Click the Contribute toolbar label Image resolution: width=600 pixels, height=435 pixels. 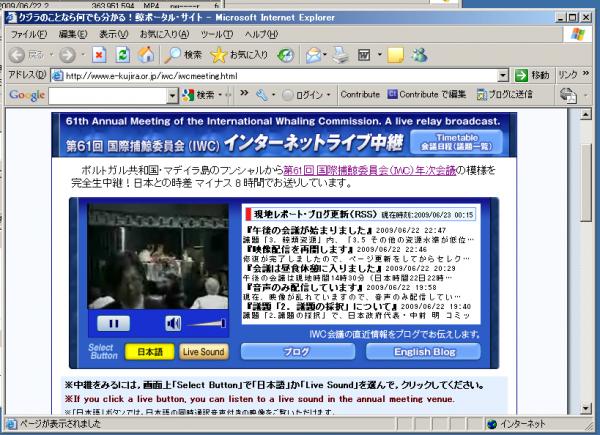(x=360, y=94)
